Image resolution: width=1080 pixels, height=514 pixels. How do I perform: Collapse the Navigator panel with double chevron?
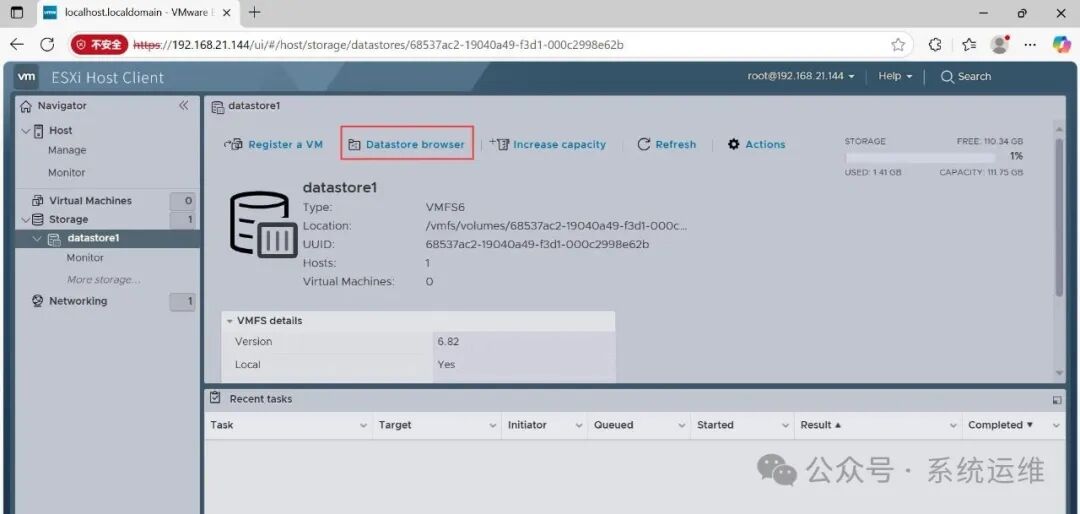(183, 105)
